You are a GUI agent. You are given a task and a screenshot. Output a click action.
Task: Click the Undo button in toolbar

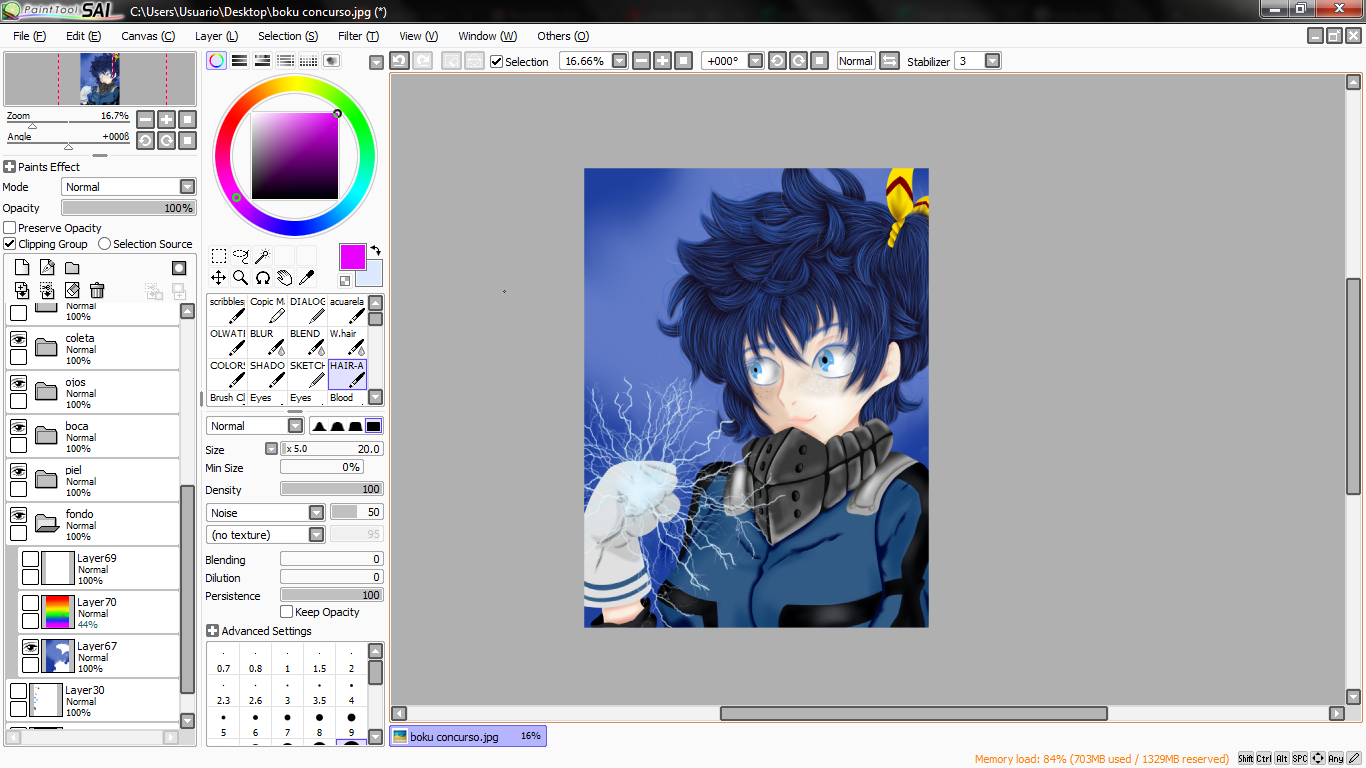(399, 61)
